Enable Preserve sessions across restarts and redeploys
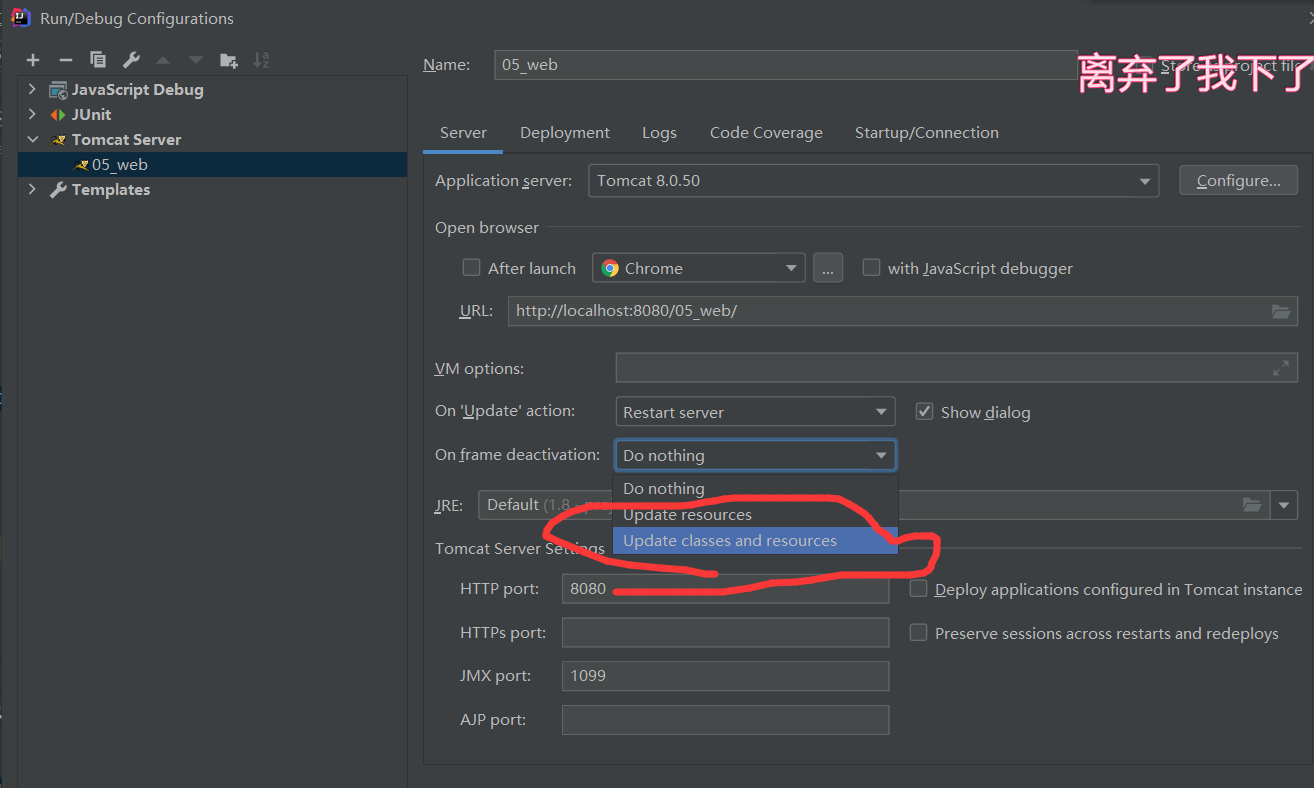This screenshot has width=1314, height=788. [x=918, y=633]
